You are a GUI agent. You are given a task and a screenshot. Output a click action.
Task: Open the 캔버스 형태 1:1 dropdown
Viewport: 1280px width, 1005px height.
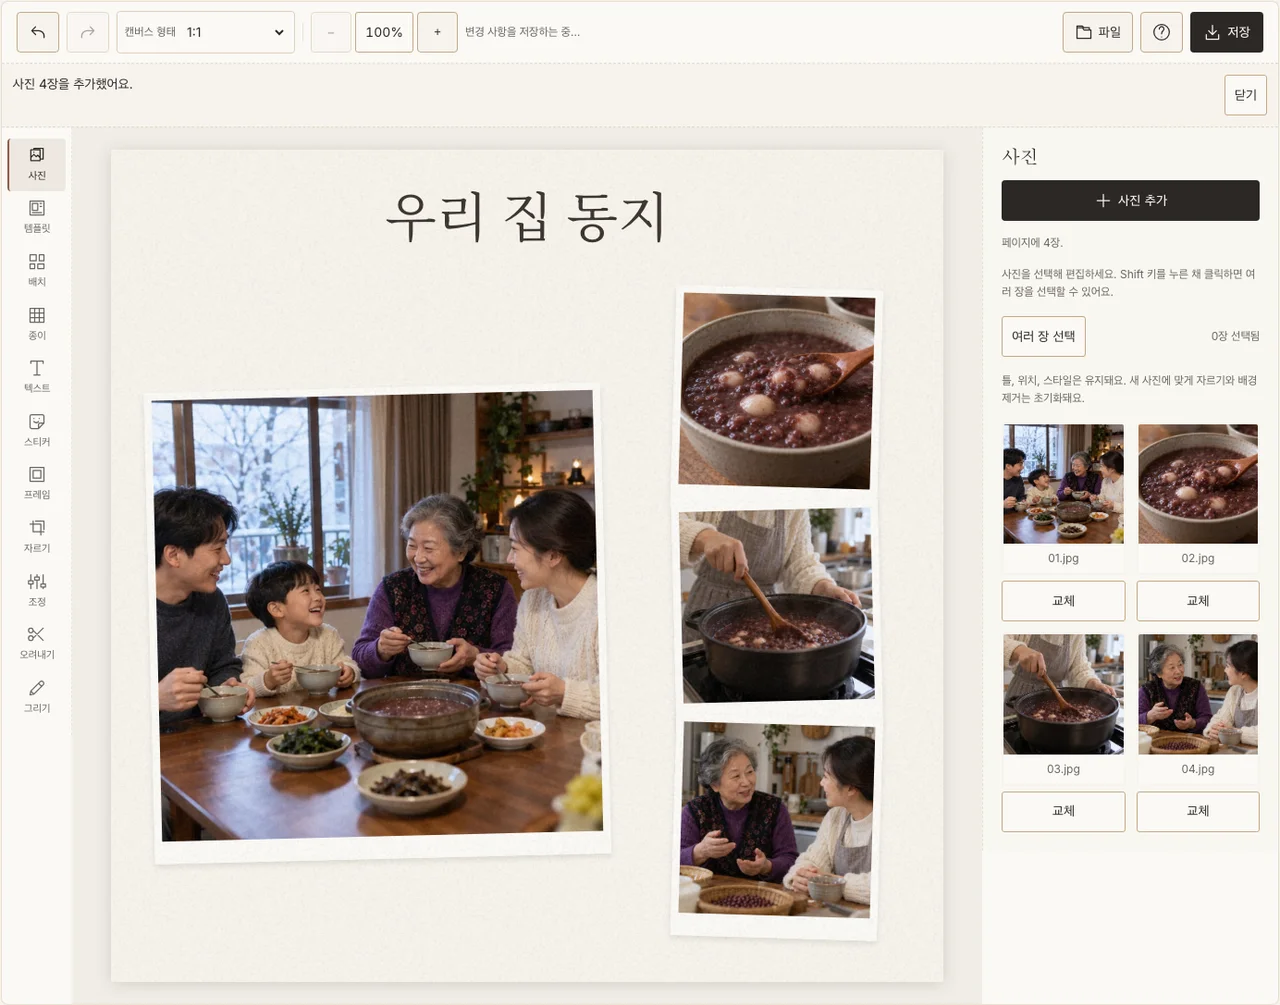[206, 32]
